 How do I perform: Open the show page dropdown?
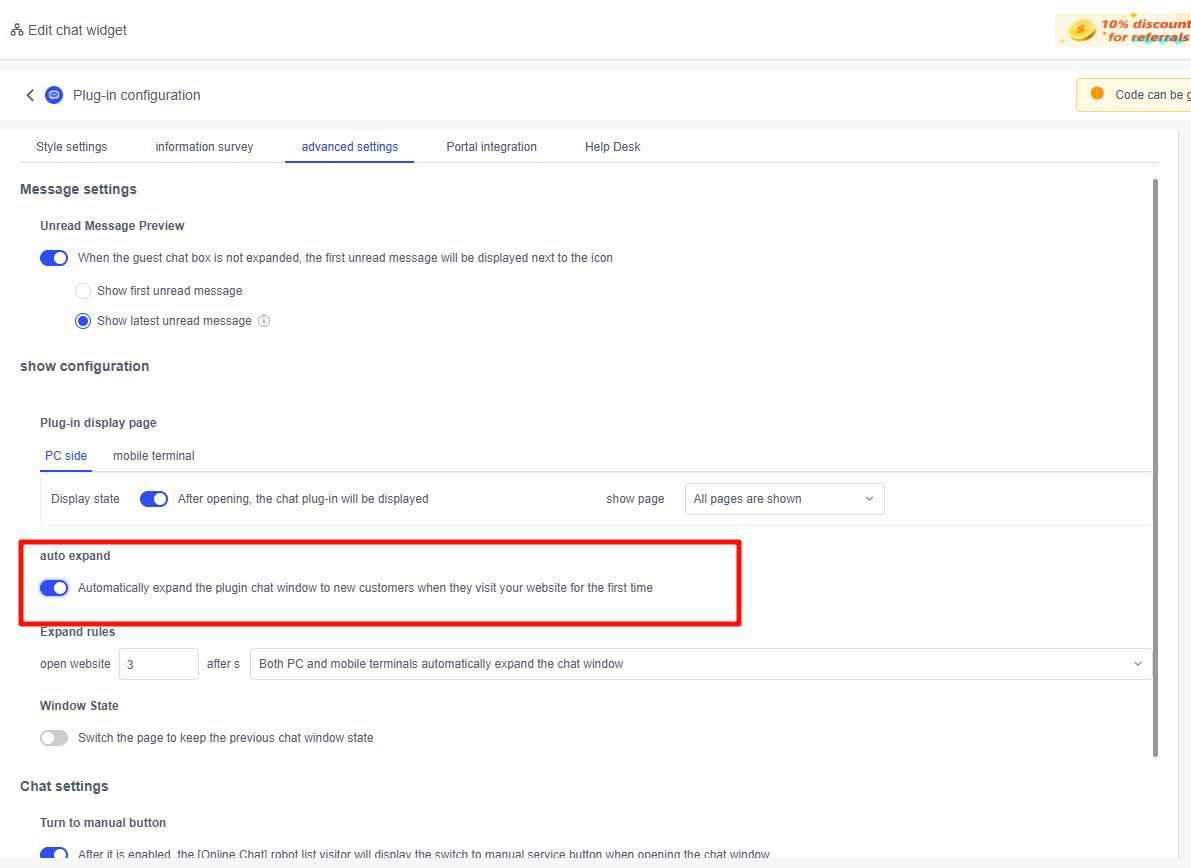(x=783, y=499)
